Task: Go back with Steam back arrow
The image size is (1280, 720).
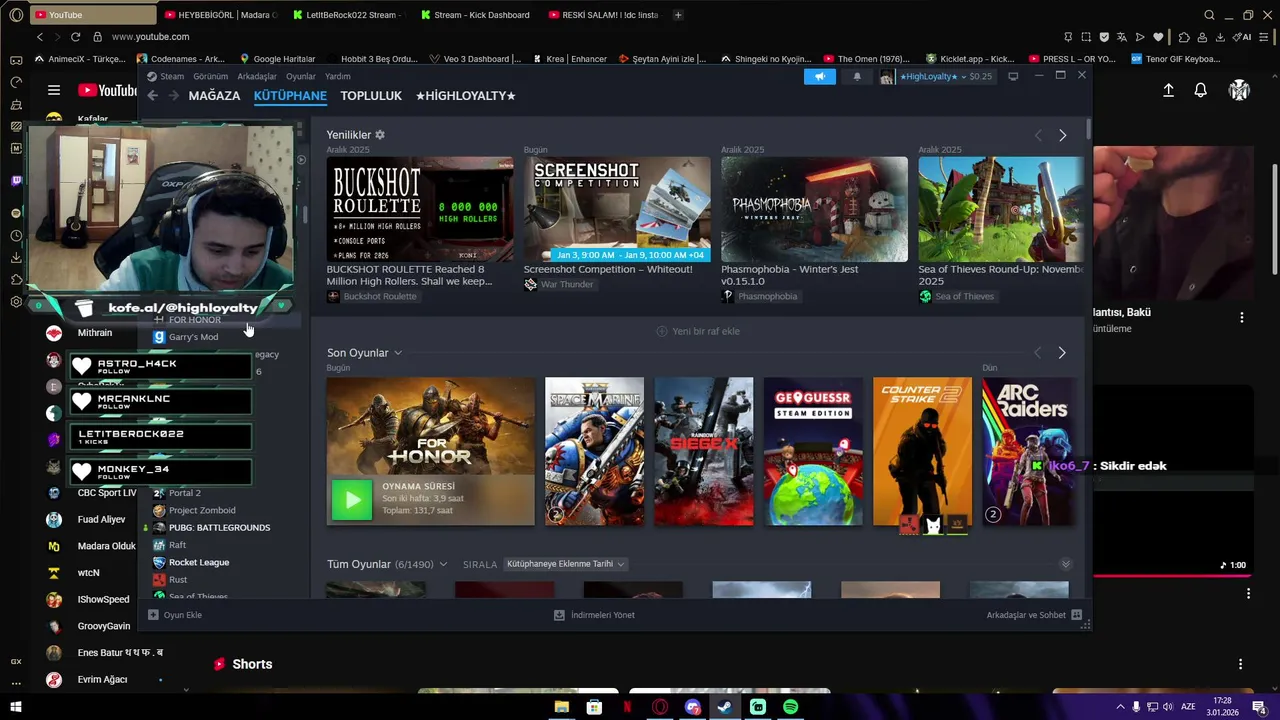Action: (152, 96)
